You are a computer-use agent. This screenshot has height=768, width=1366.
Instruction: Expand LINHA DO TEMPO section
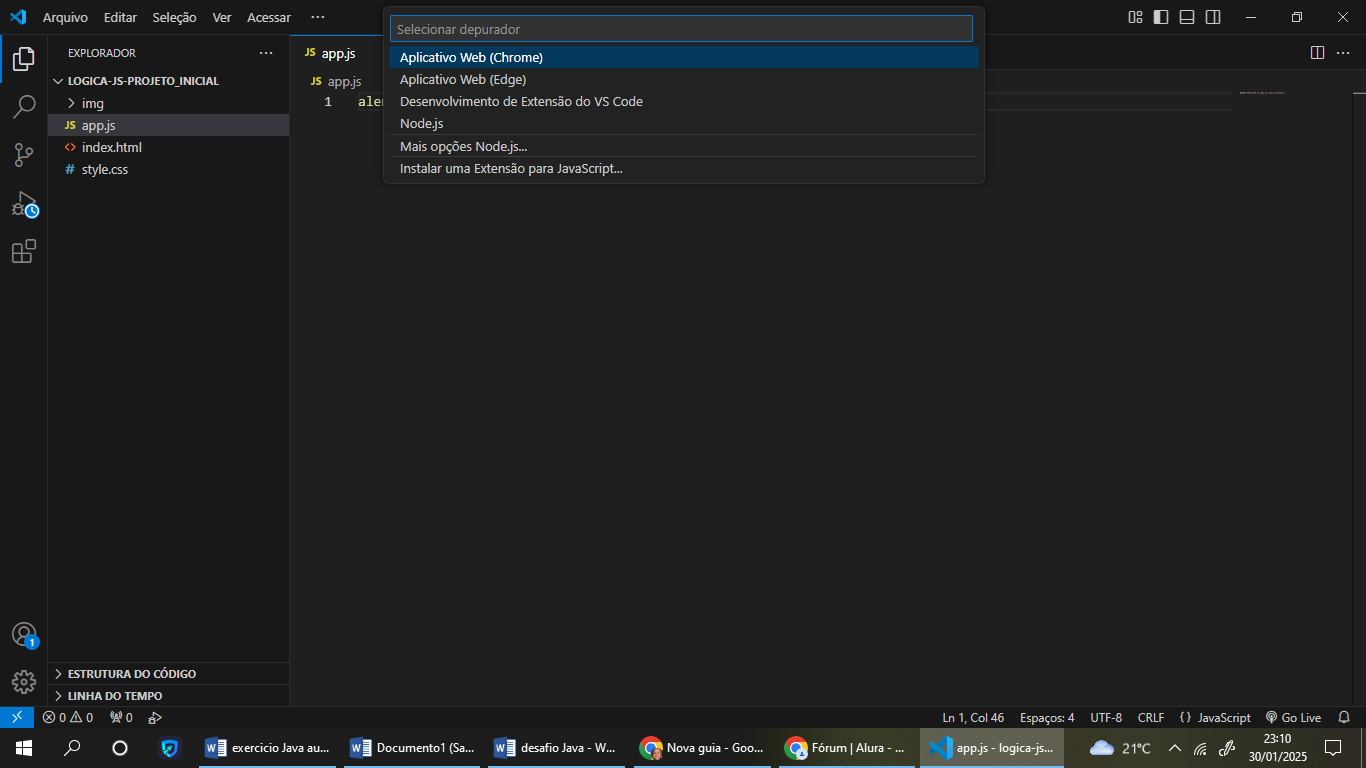click(x=168, y=695)
